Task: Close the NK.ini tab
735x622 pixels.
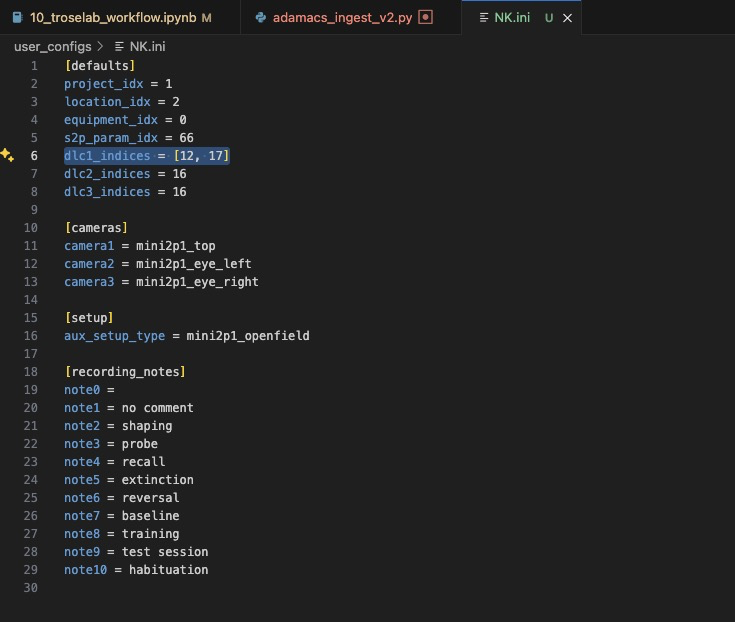Action: coord(567,18)
